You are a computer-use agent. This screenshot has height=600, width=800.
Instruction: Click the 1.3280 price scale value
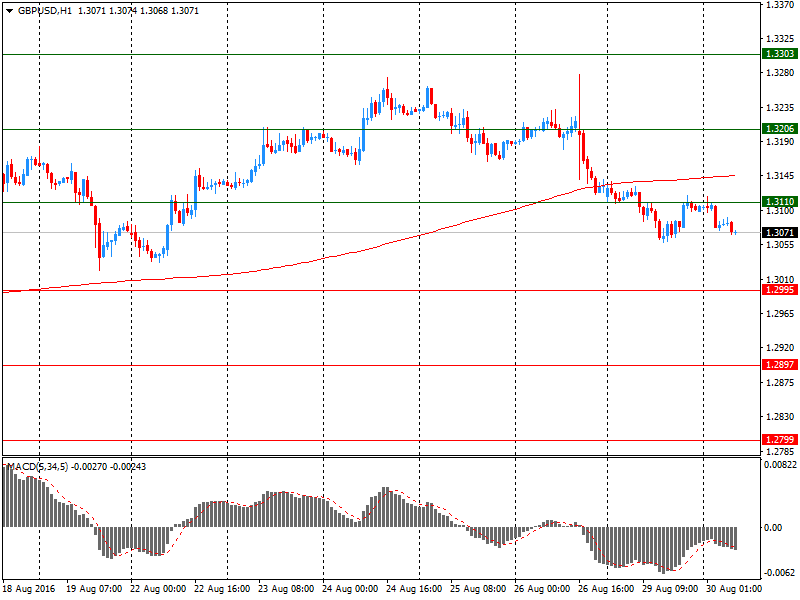pos(780,73)
